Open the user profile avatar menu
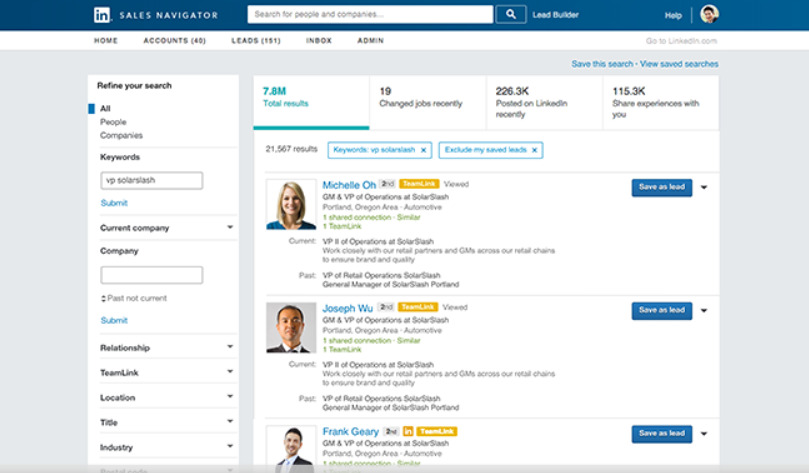Screen dimensions: 809x473 pyautogui.click(x=709, y=14)
